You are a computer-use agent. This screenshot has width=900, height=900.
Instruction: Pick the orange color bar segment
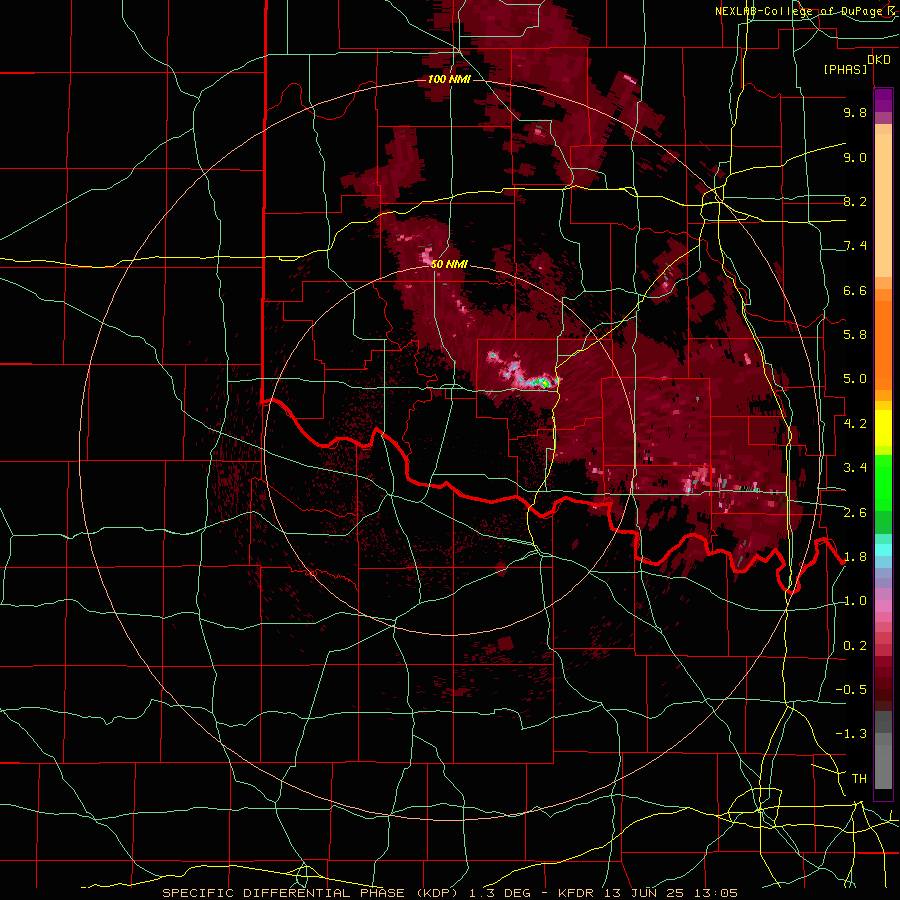point(883,344)
